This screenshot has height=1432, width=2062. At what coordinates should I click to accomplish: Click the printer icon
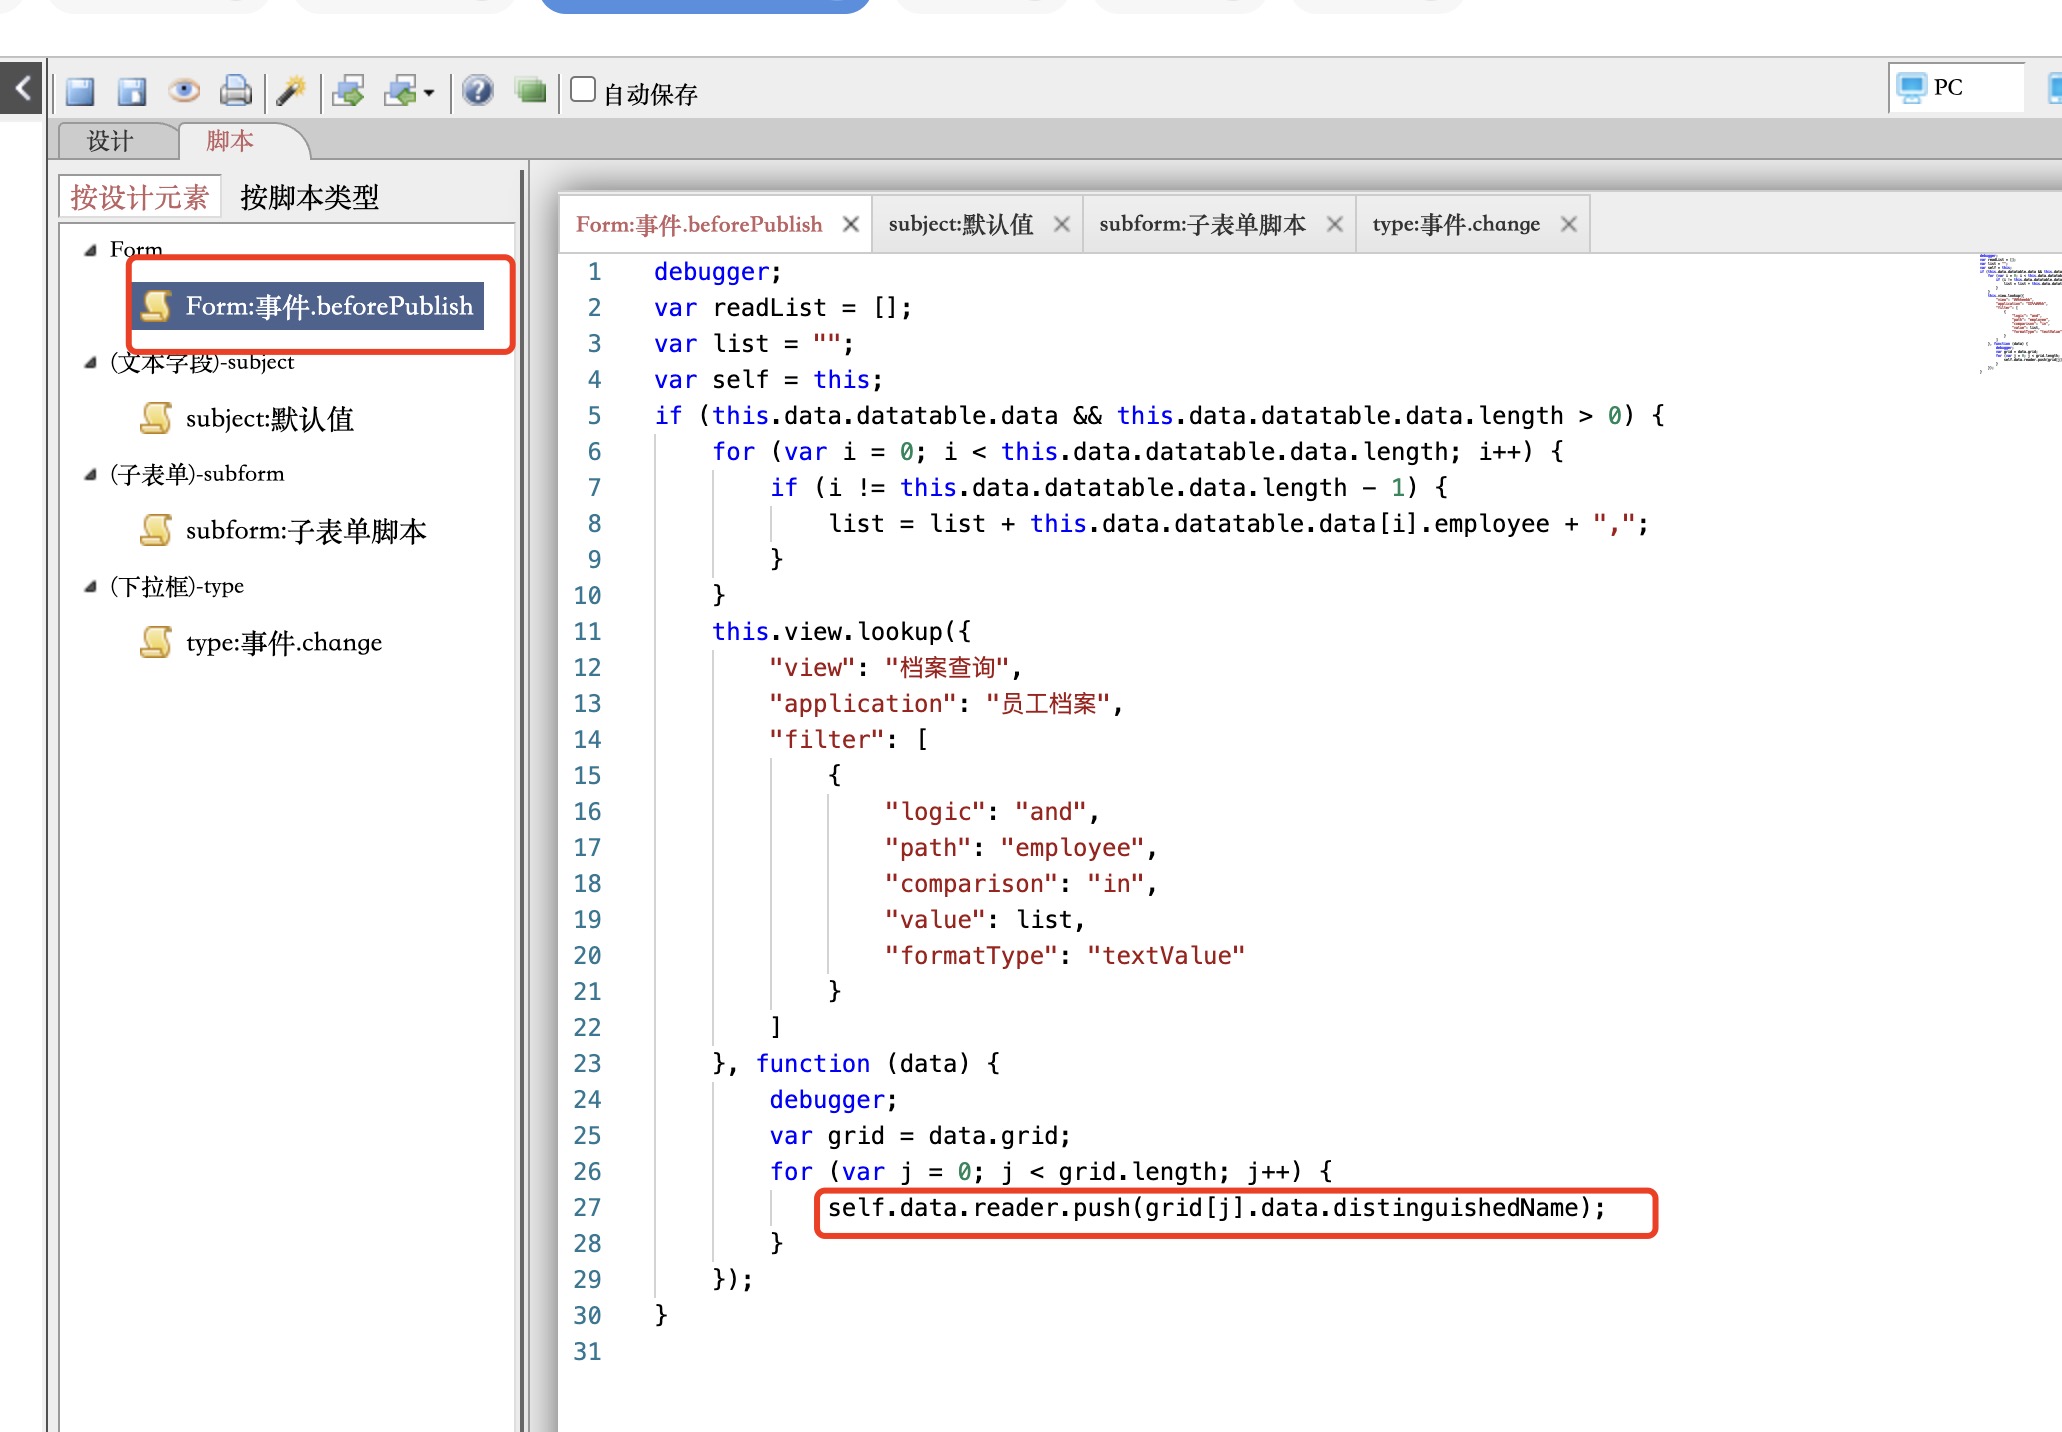coord(236,92)
